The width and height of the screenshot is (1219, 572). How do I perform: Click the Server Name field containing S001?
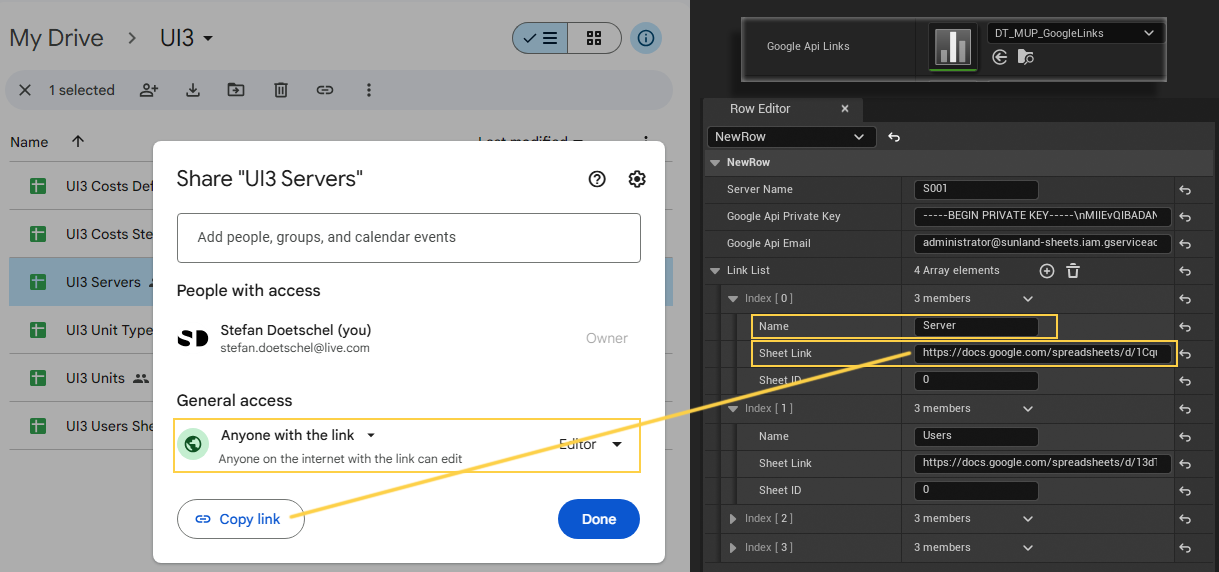977,190
